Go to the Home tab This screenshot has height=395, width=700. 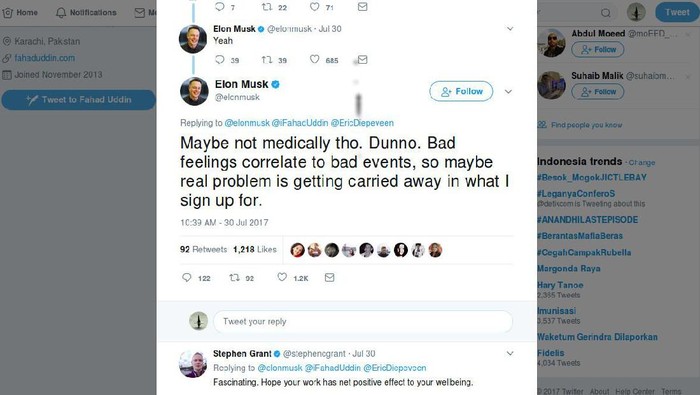20,12
